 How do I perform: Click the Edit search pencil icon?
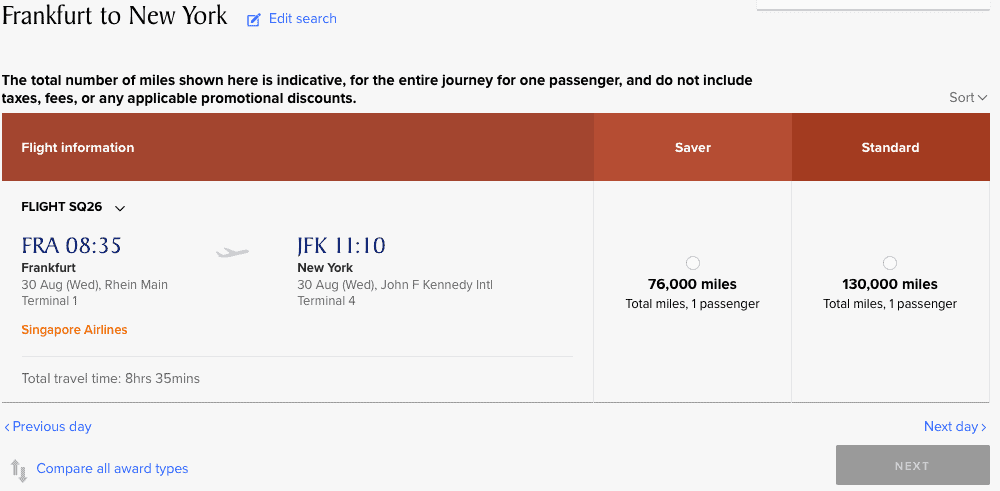click(x=254, y=20)
